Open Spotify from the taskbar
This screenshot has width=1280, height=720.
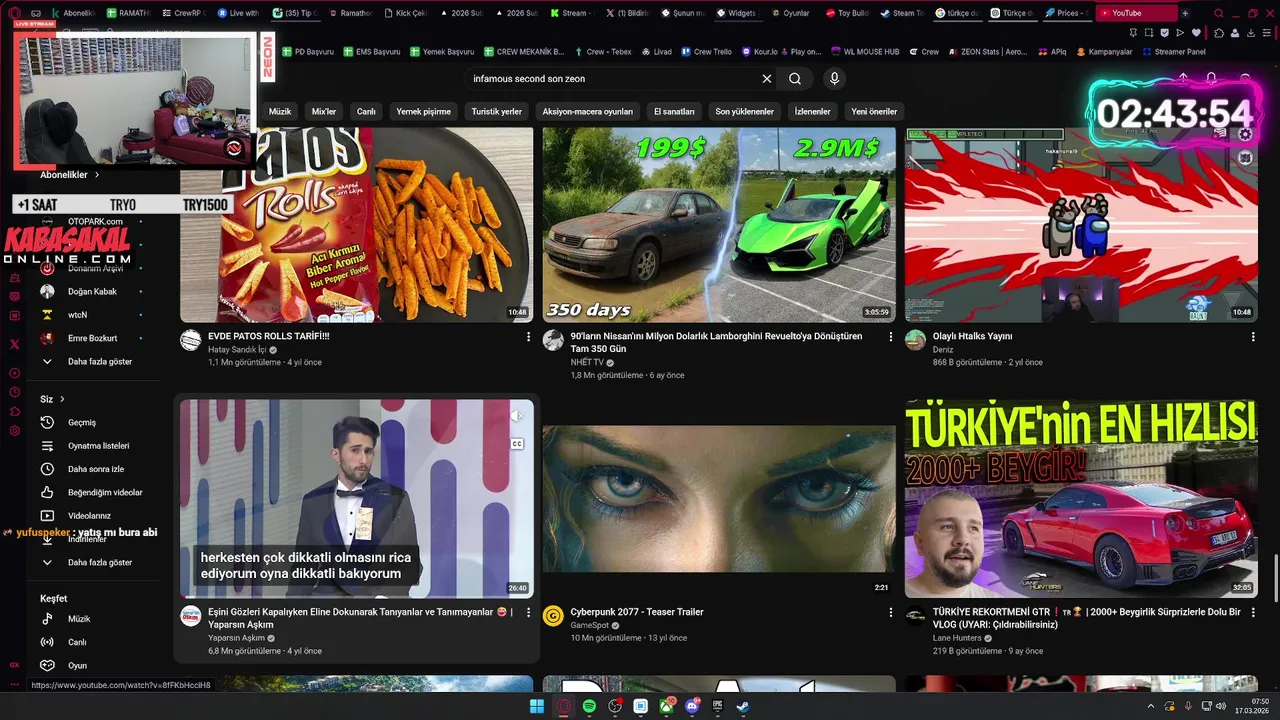(589, 706)
